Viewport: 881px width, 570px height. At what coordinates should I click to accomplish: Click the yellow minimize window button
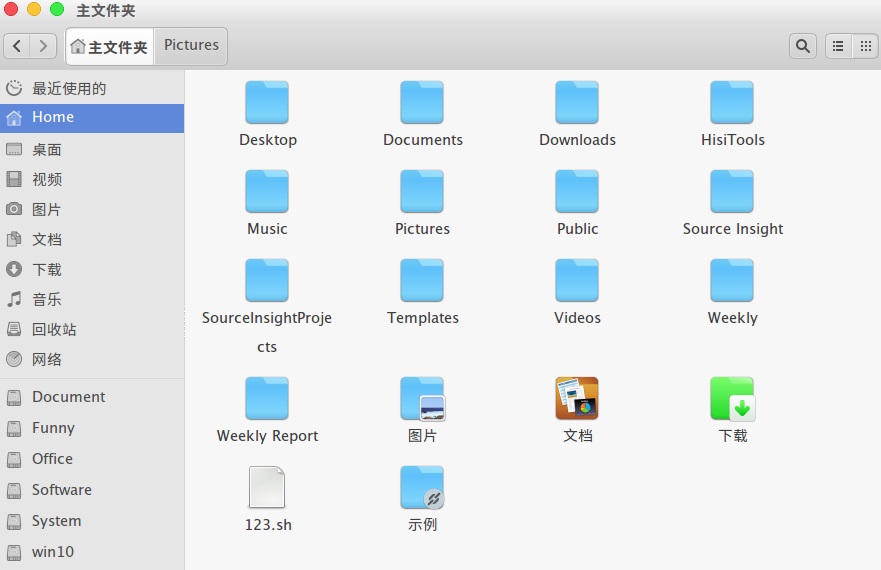tap(34, 9)
